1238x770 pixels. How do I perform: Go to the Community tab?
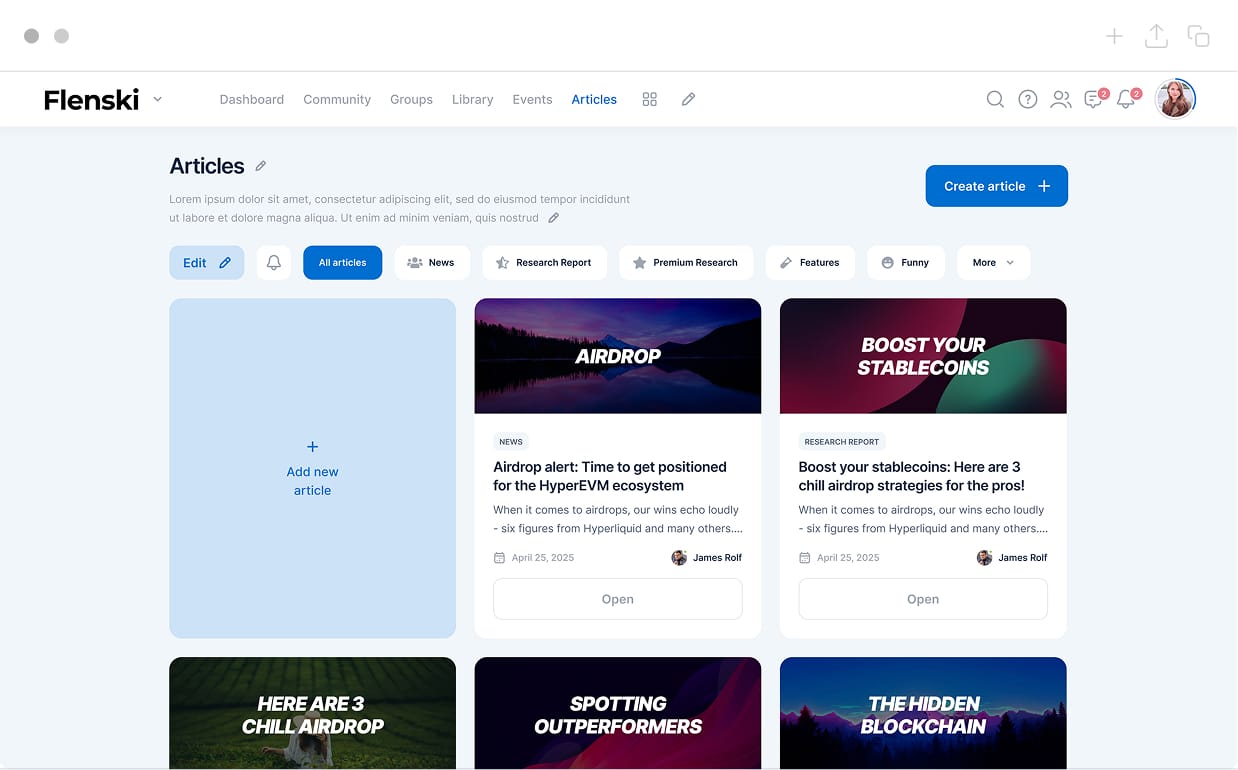[x=337, y=99]
